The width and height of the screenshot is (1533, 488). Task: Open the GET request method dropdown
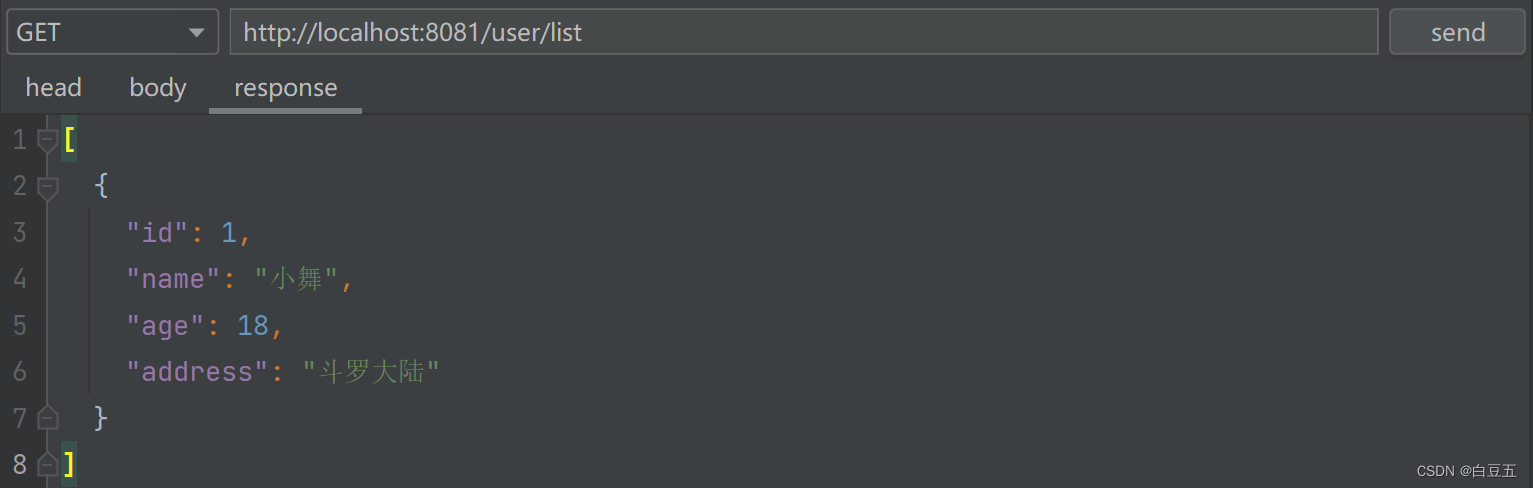[112, 32]
